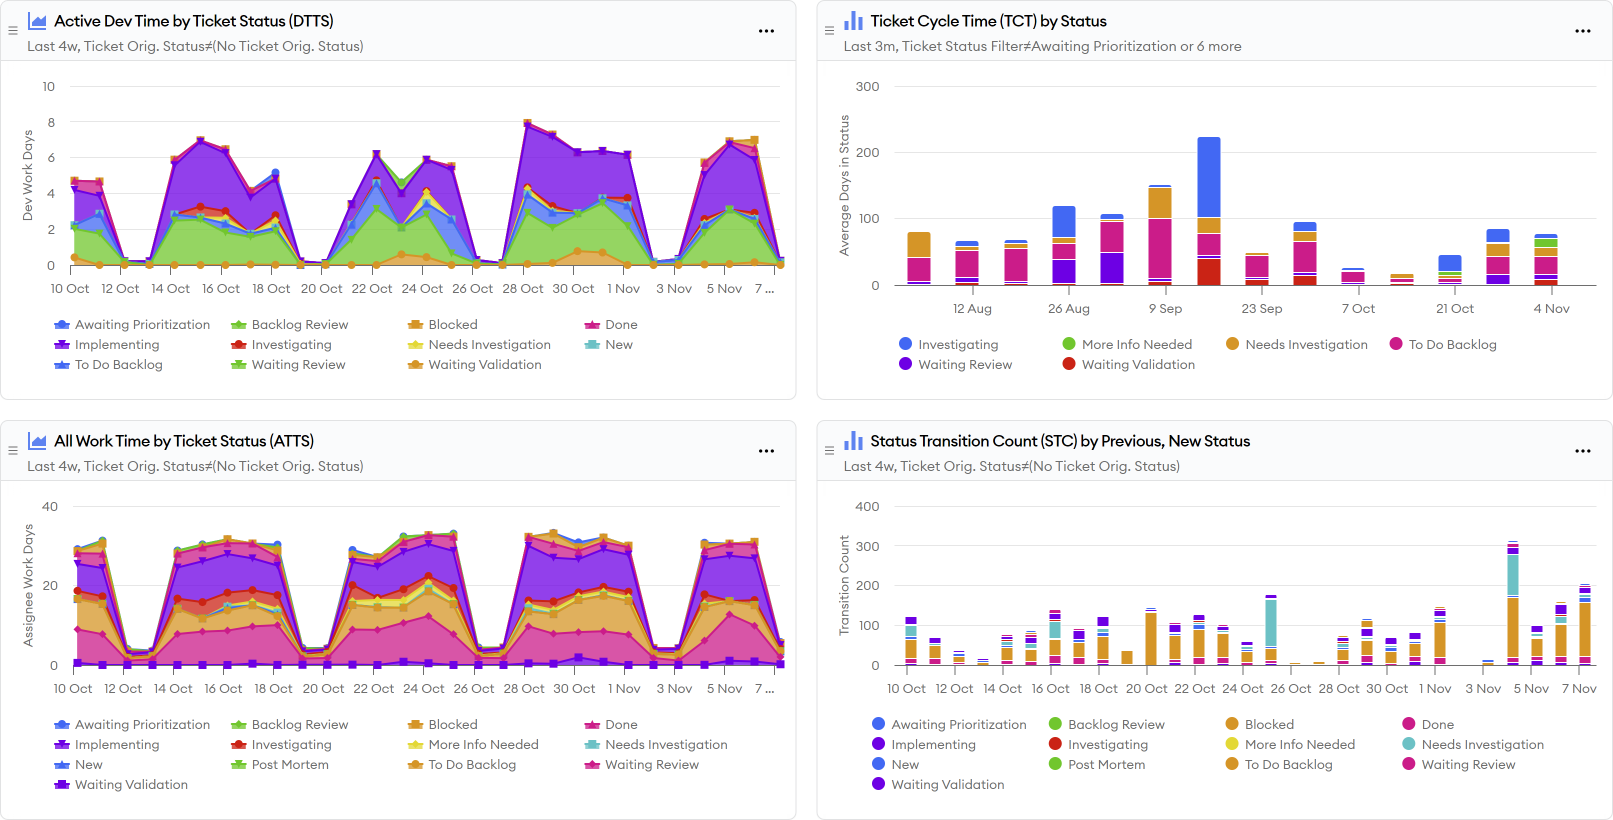This screenshot has width=1613, height=820.
Task: Grab drag handle of Ticket Cycle Time widget
Action: tap(829, 31)
